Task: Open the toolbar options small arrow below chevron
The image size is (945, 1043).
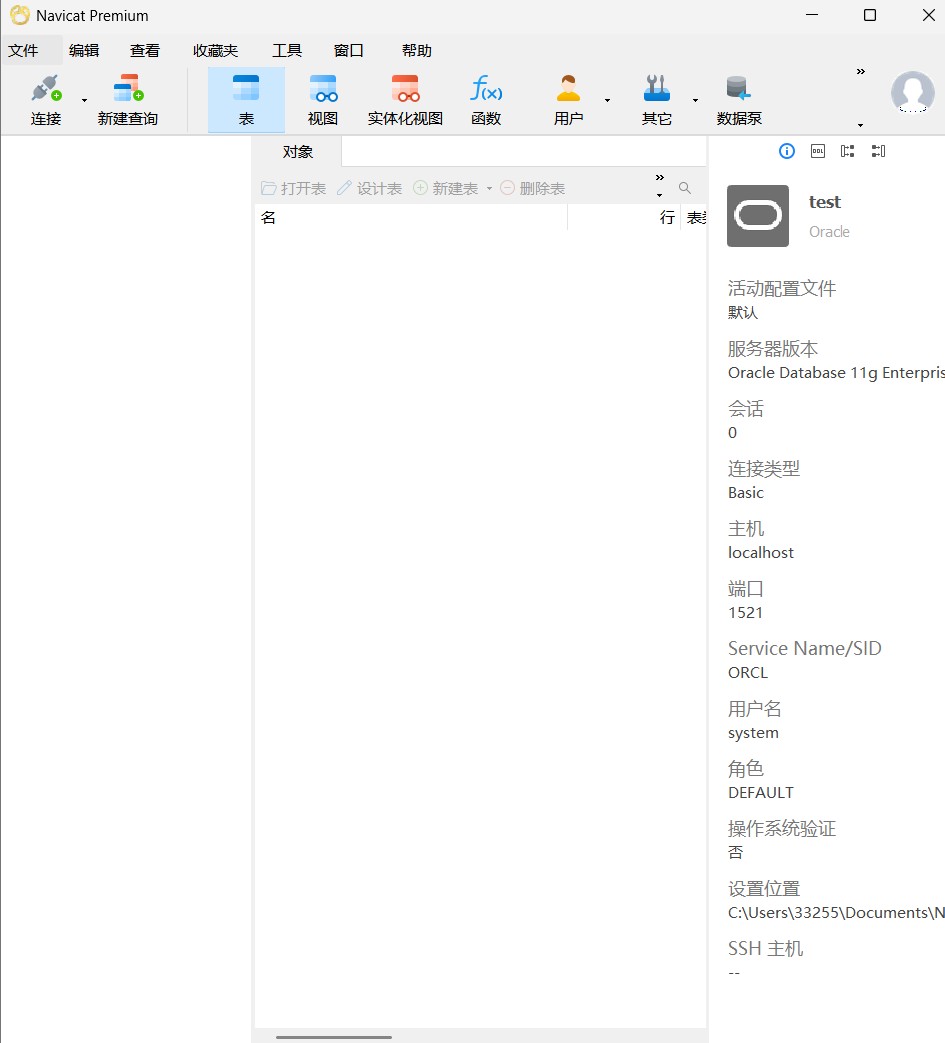Action: tap(861, 125)
